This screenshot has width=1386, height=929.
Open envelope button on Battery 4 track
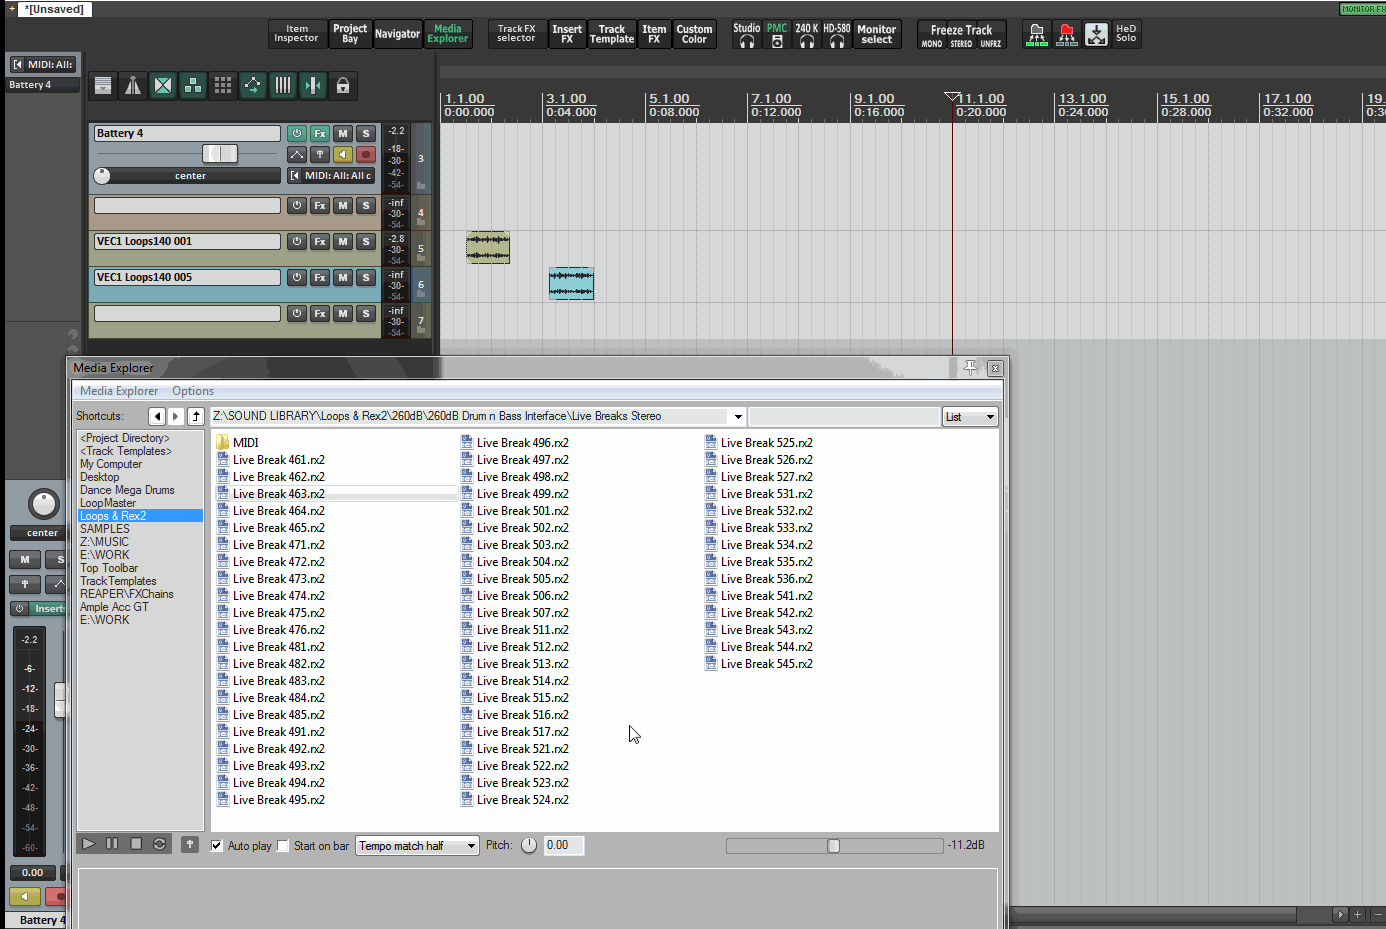tap(297, 154)
